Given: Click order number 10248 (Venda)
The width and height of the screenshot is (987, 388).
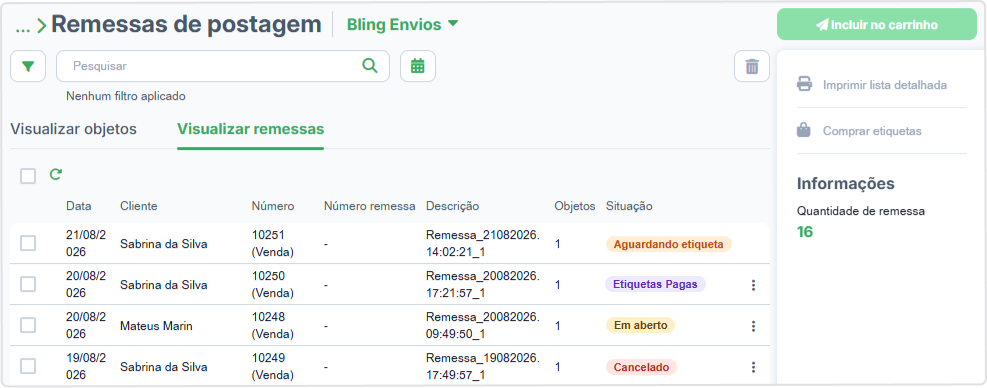Looking at the screenshot, I should 273,326.
